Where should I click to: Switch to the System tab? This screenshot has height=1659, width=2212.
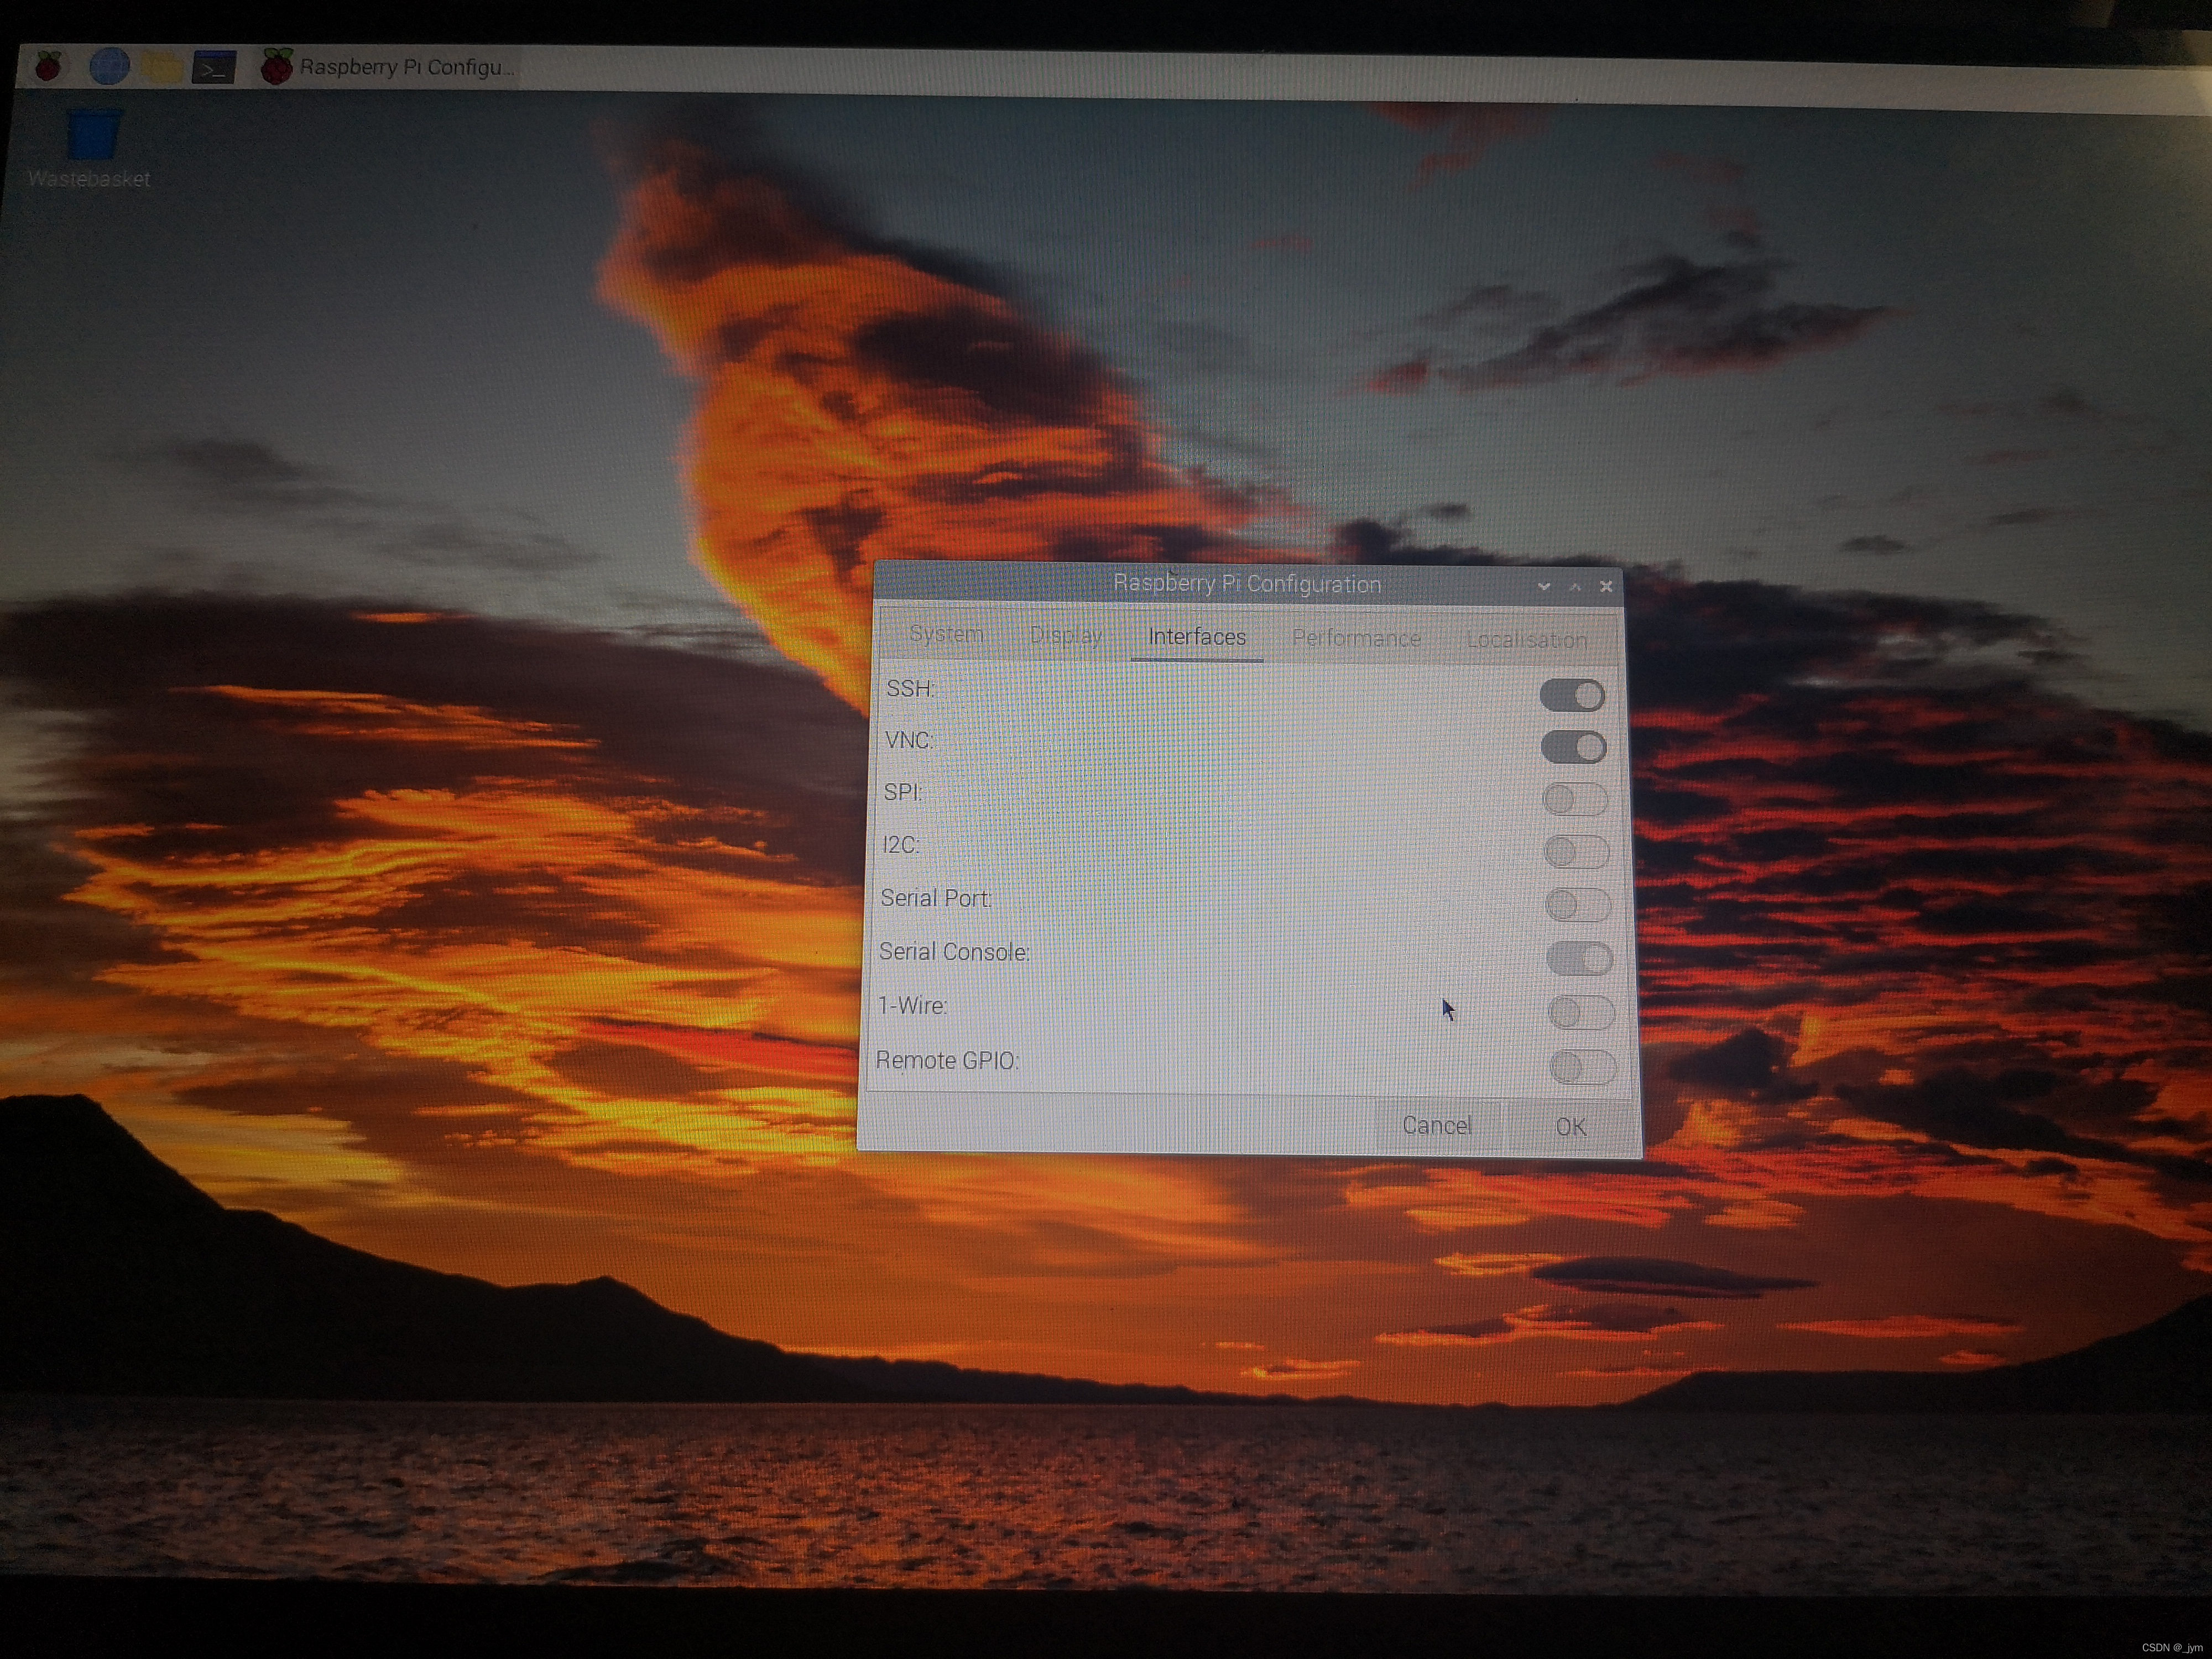pos(946,634)
